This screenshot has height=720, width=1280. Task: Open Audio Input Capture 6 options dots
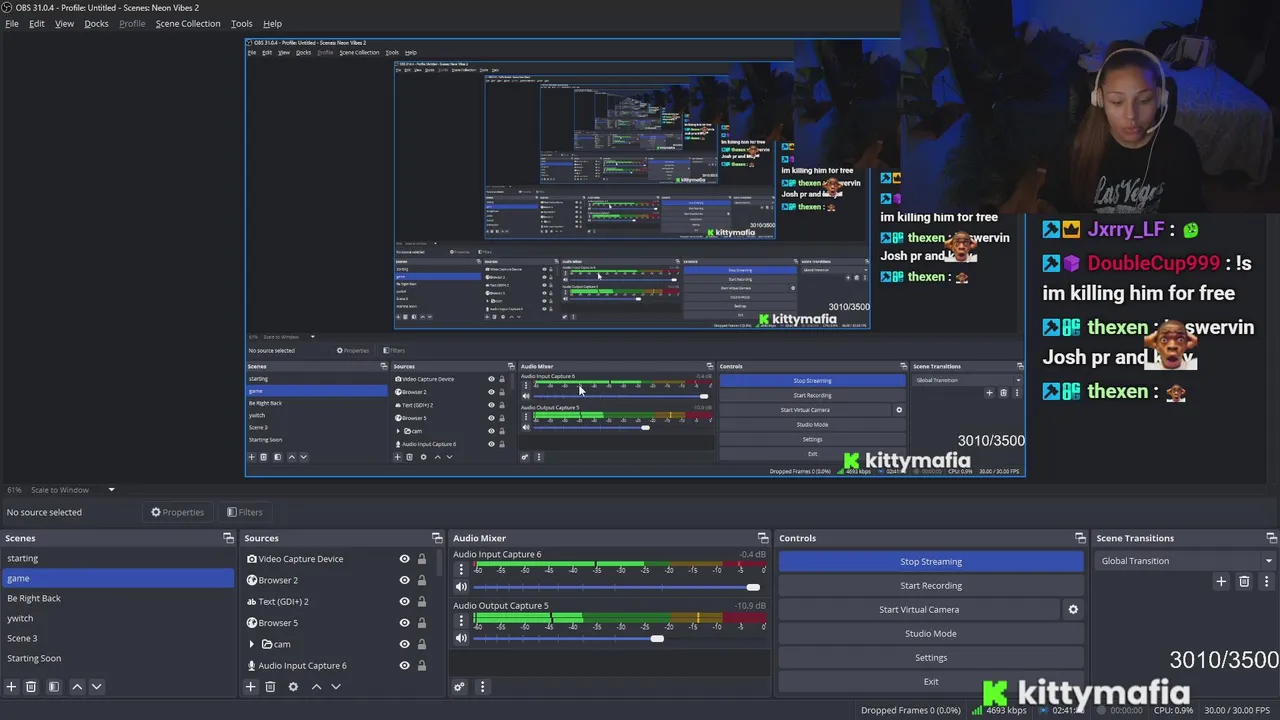tap(461, 569)
